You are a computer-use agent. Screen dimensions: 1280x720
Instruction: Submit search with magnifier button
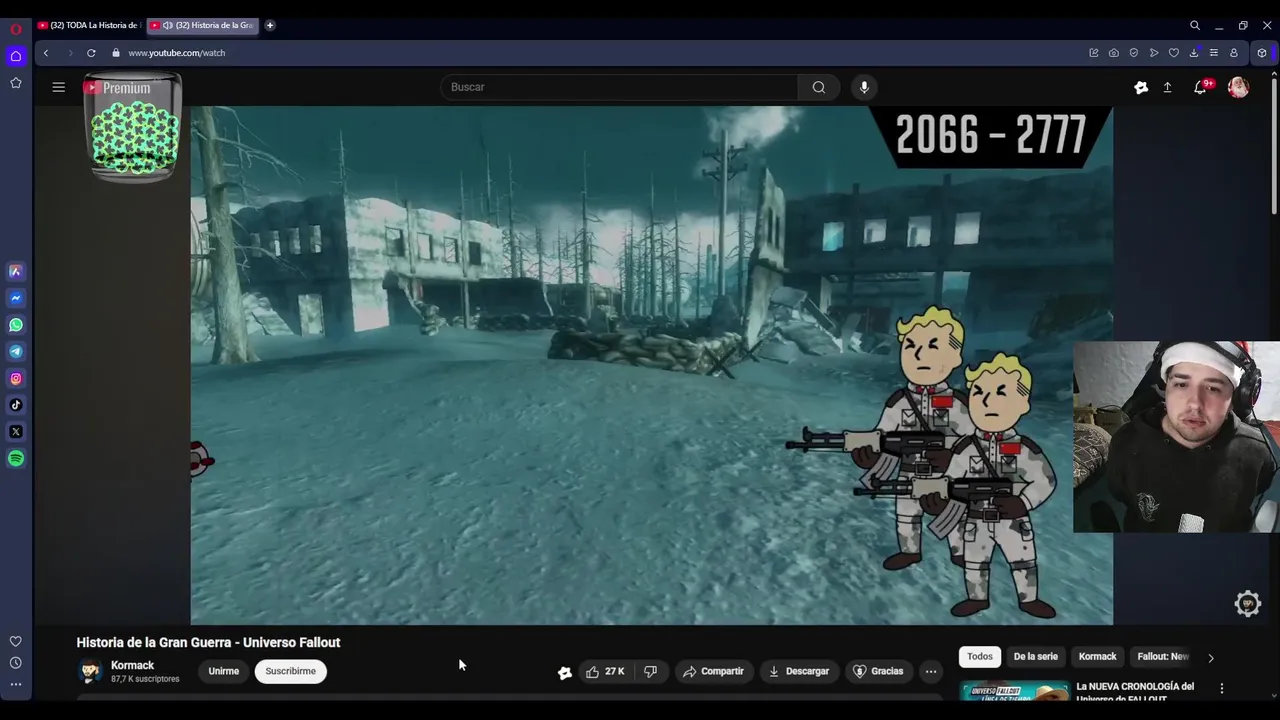tap(819, 87)
